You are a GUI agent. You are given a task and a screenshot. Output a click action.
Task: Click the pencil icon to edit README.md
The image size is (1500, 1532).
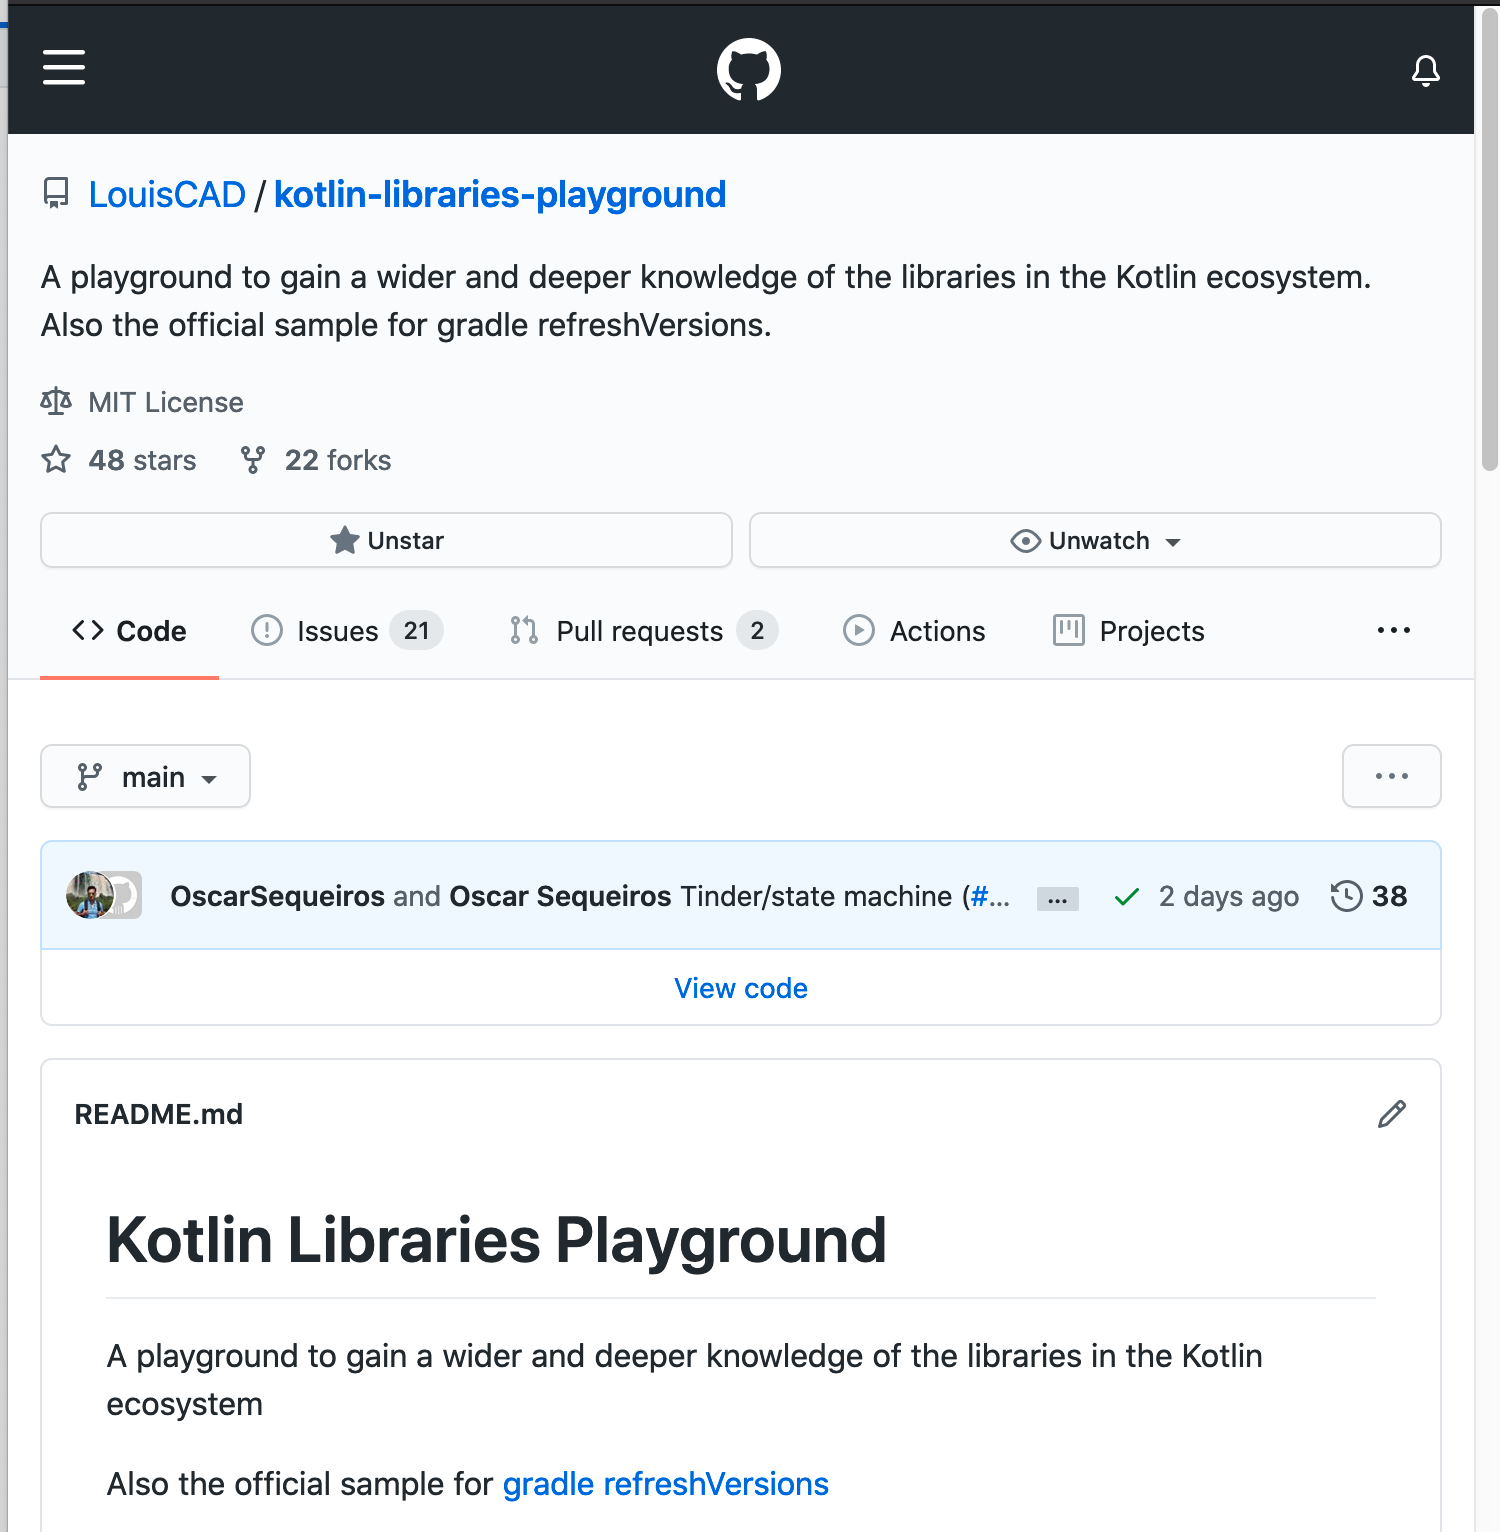[1391, 1114]
